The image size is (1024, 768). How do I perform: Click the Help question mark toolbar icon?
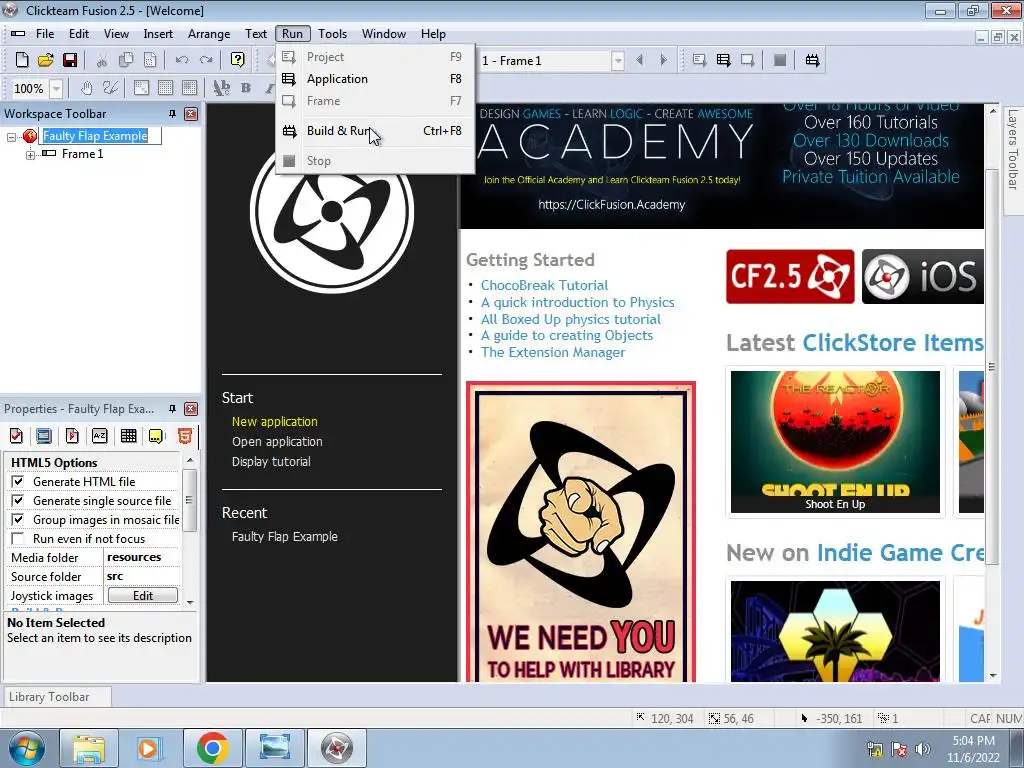click(x=238, y=60)
